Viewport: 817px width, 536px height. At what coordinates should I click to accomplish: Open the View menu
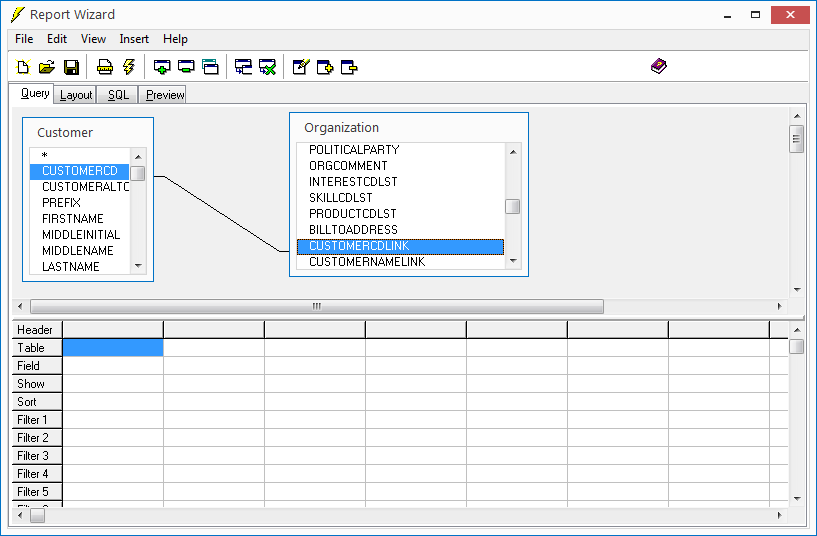click(93, 39)
